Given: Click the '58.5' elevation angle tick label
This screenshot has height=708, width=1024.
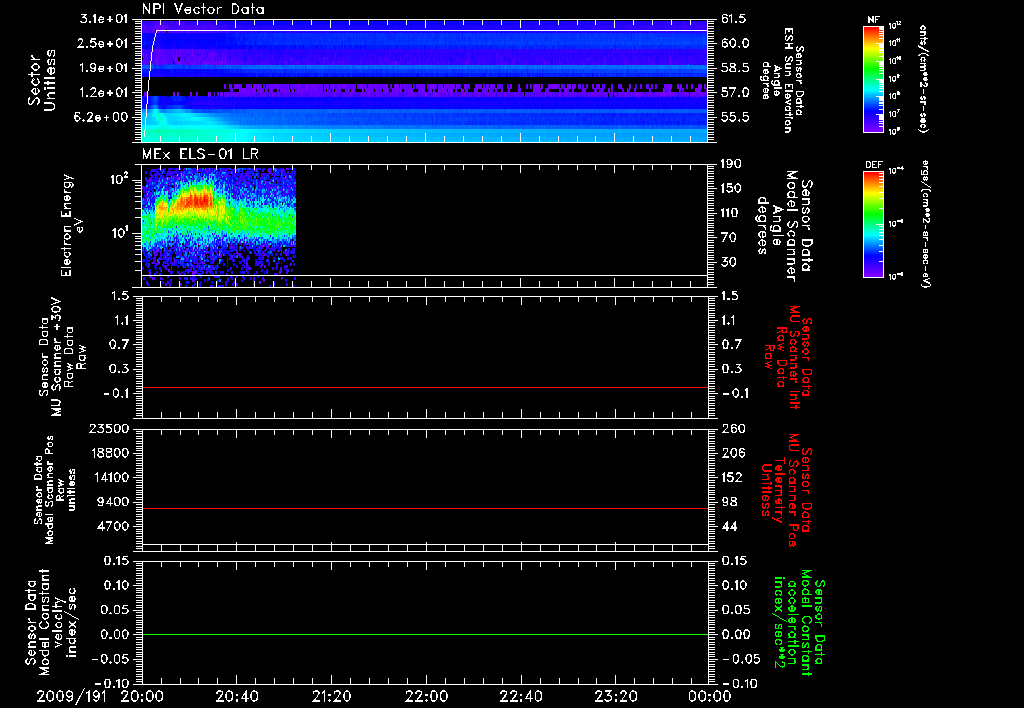Looking at the screenshot, I should (x=735, y=68).
